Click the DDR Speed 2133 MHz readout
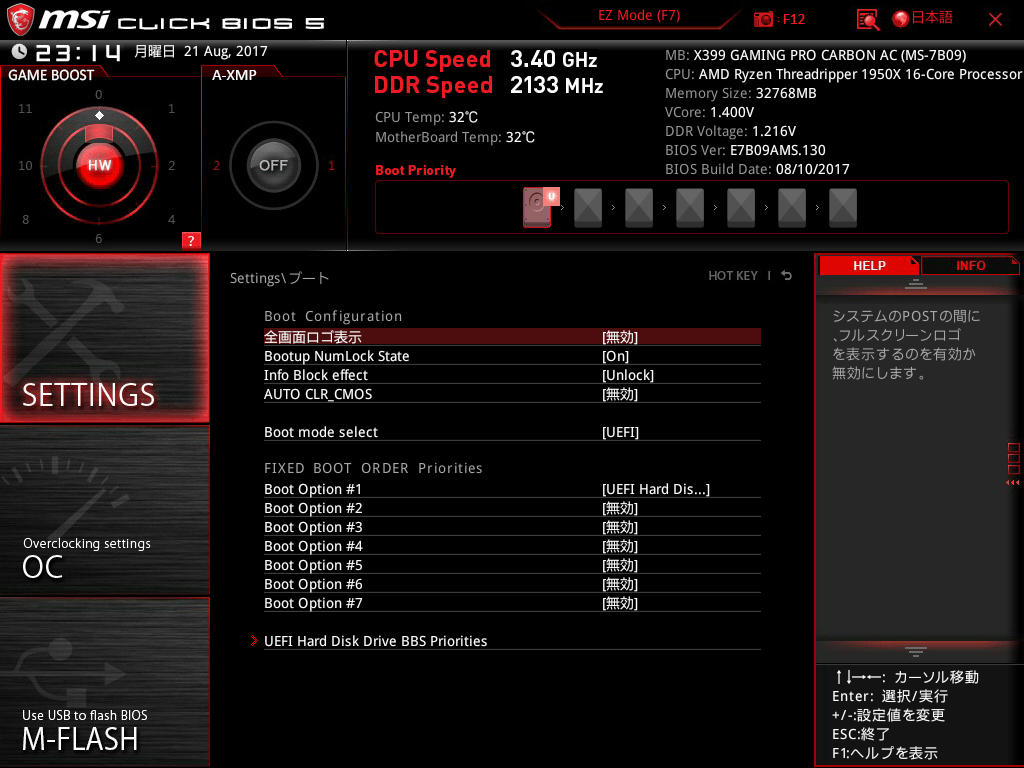 click(488, 86)
